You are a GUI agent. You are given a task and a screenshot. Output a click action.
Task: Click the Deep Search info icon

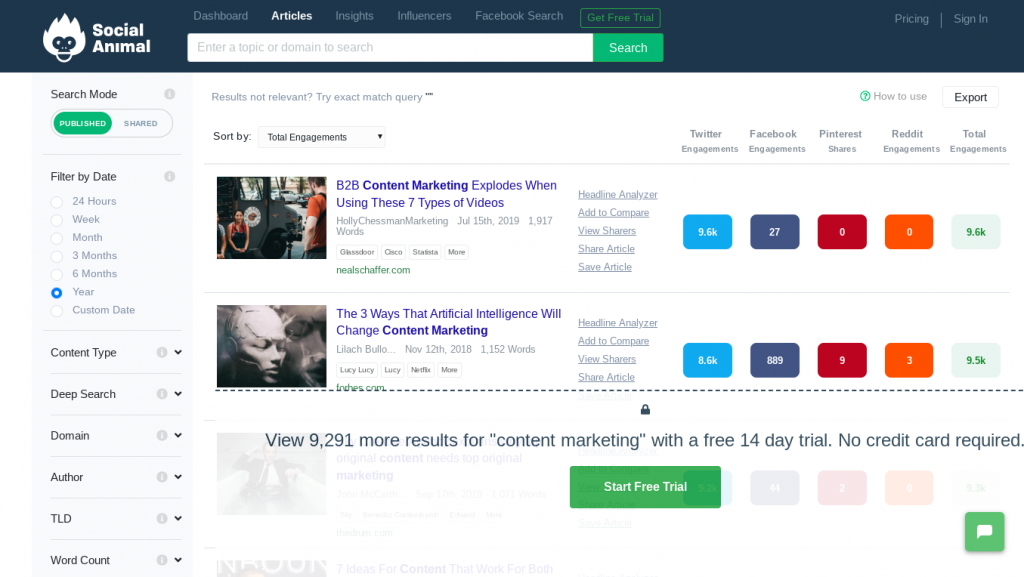tap(162, 394)
